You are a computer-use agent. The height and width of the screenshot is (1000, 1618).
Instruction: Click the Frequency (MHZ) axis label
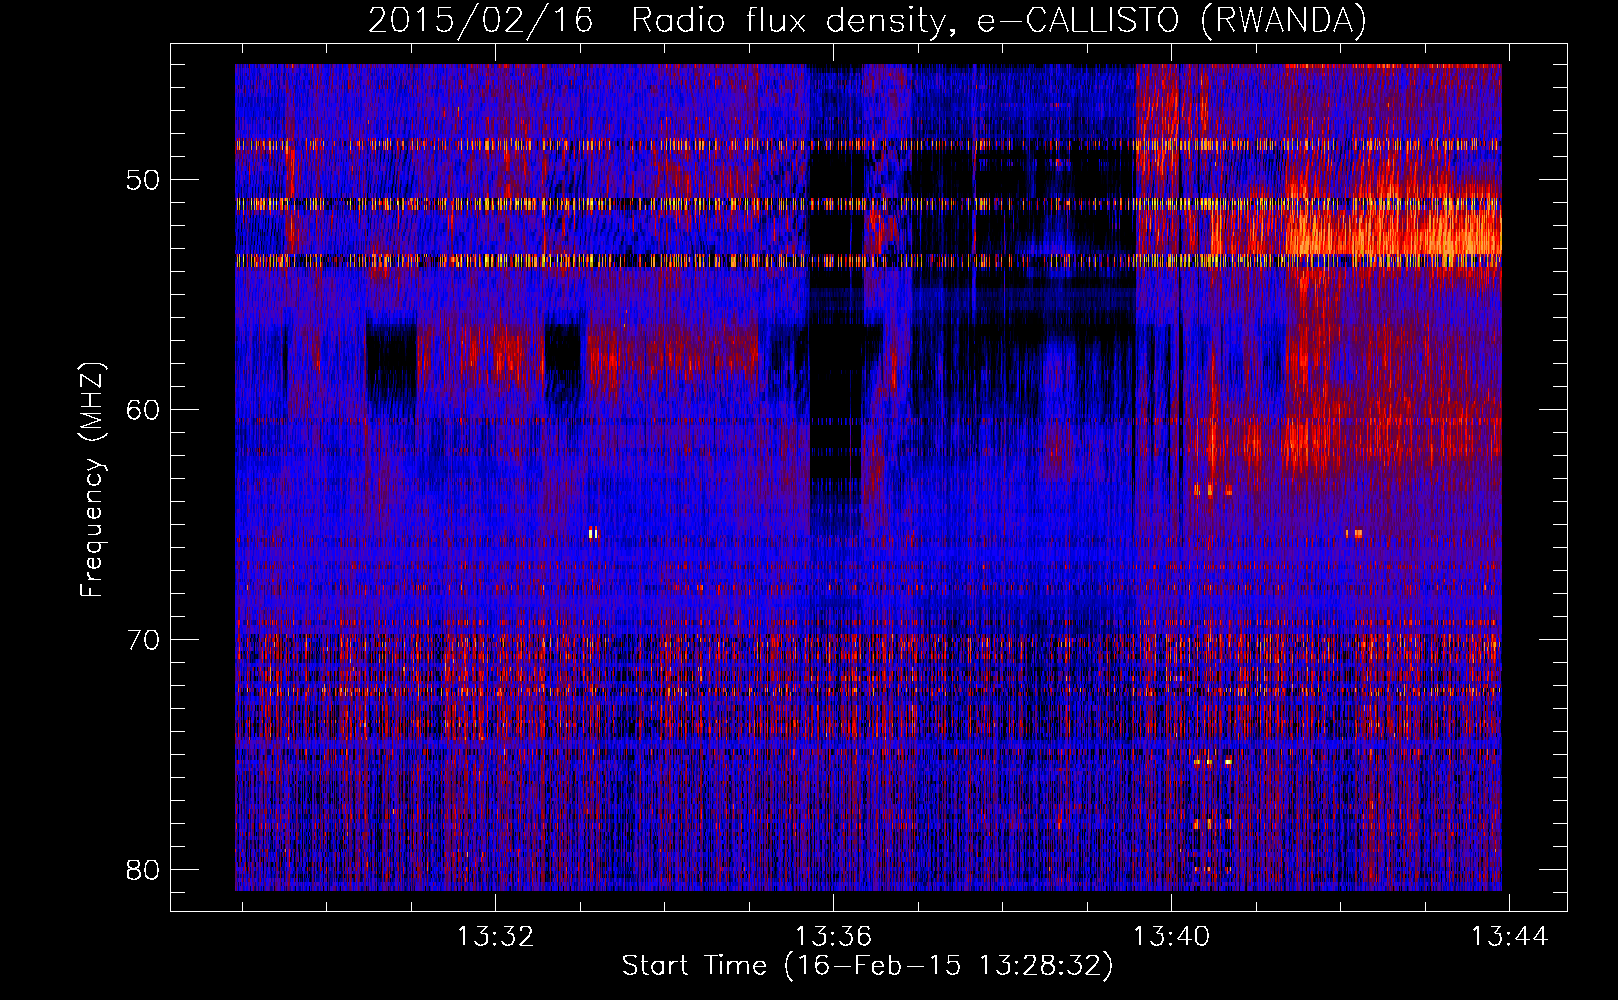click(x=92, y=479)
